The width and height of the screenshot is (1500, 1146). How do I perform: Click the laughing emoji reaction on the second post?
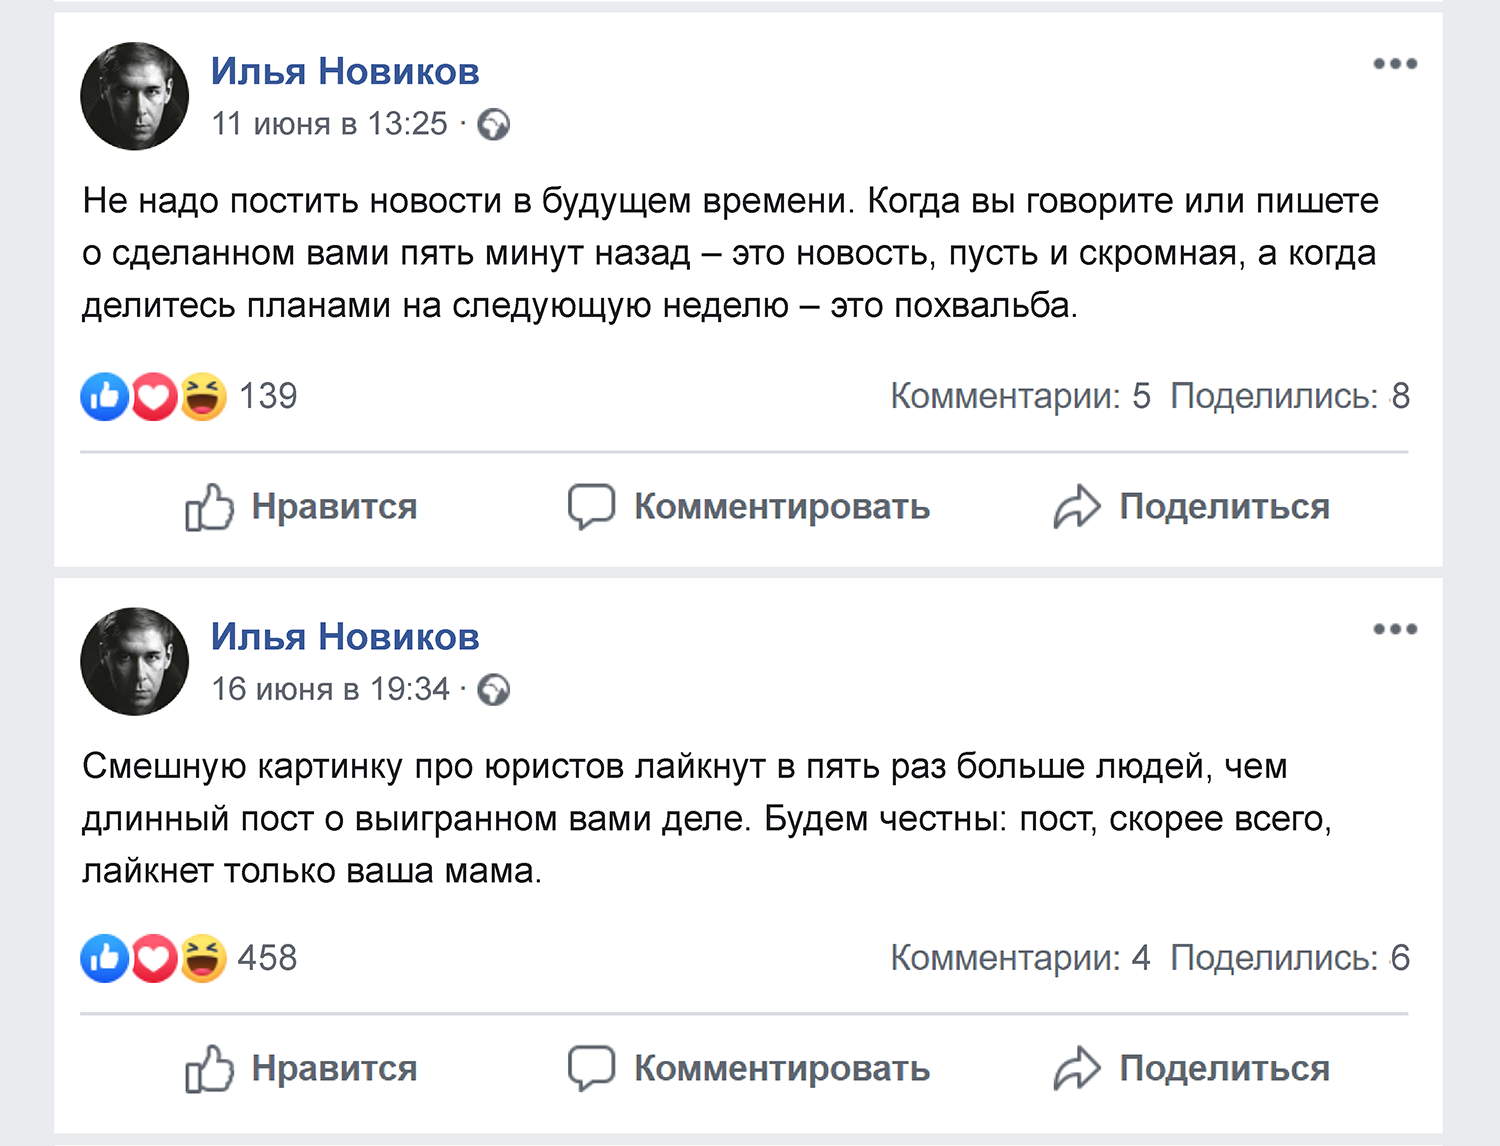coord(203,958)
